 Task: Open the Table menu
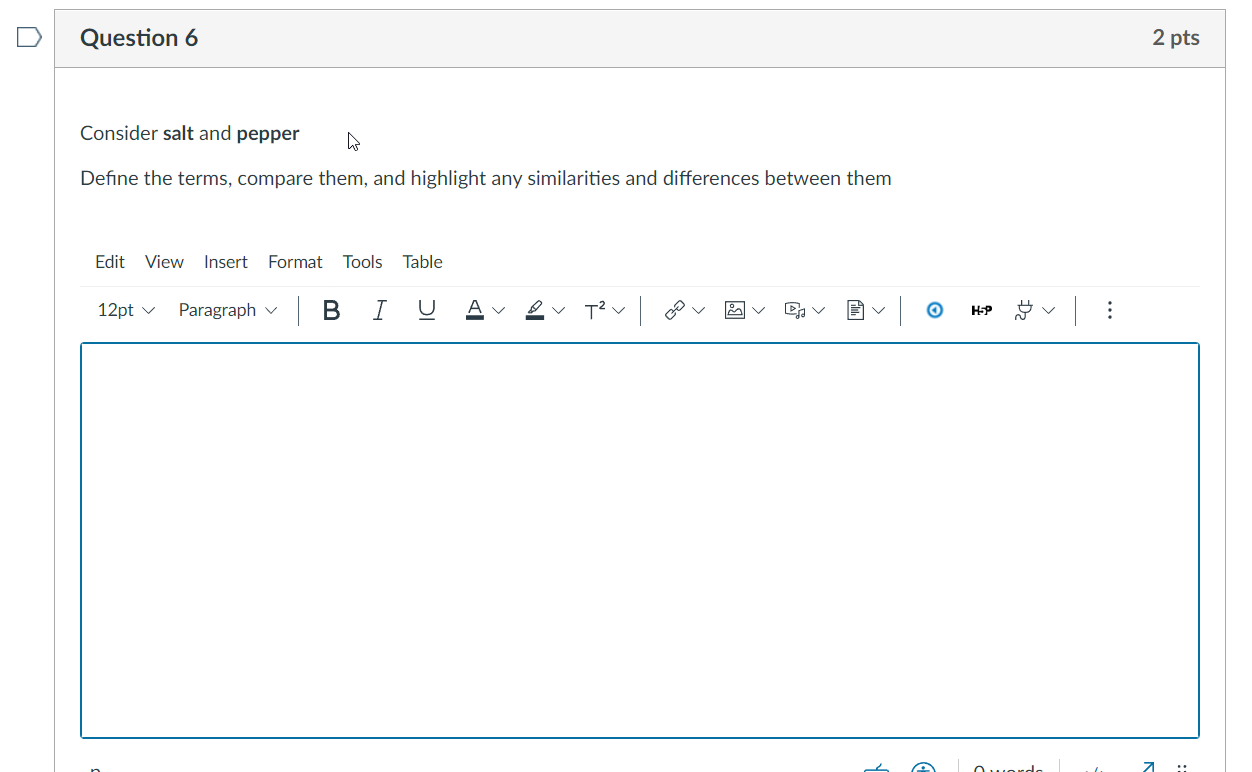pos(422,262)
